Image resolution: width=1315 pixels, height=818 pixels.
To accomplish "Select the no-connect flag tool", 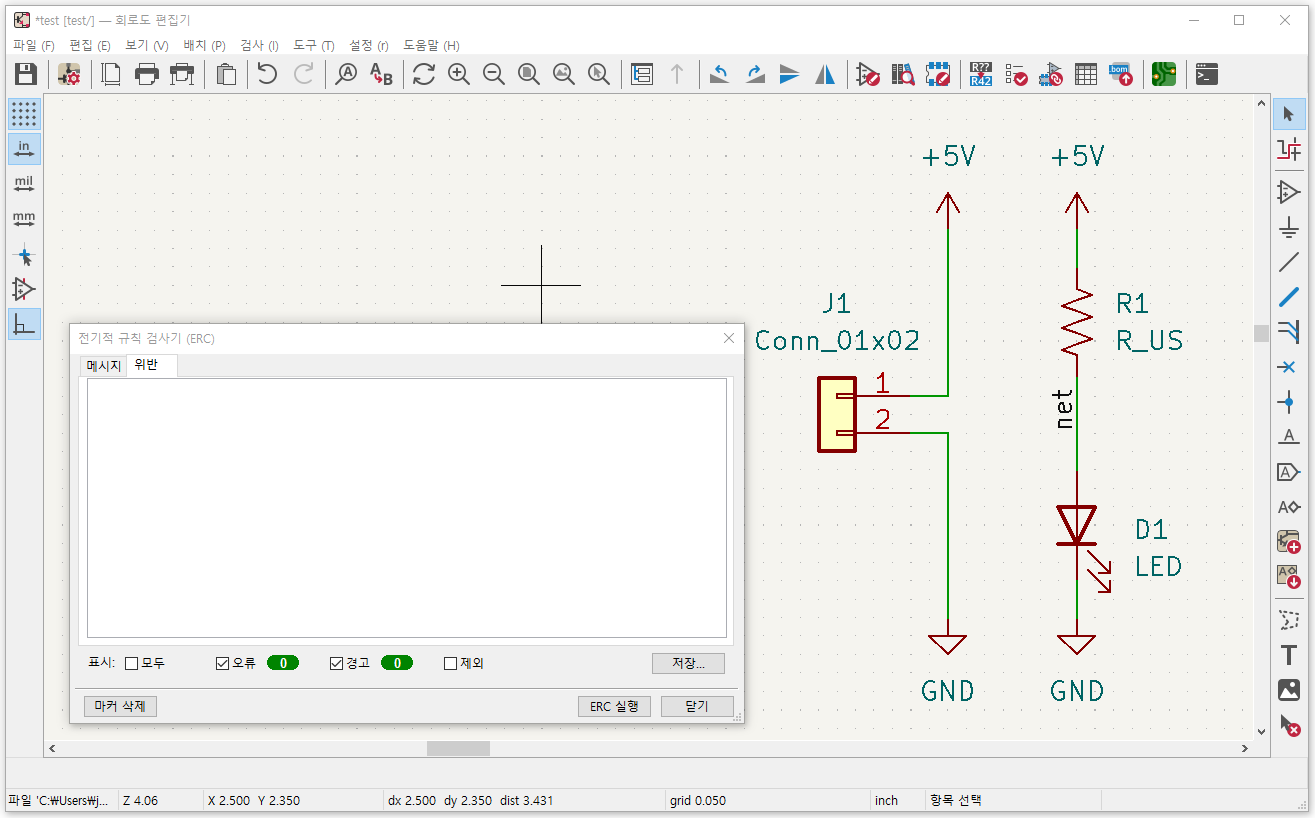I will pos(1289,367).
